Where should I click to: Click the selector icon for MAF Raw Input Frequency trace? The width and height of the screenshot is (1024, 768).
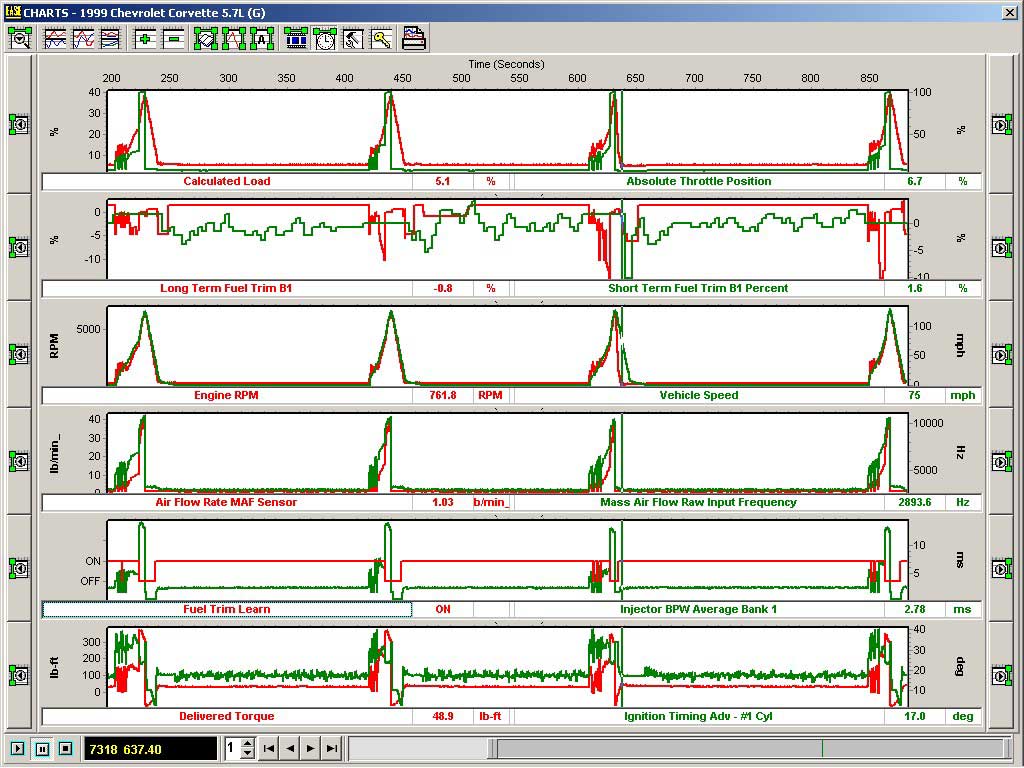tap(1002, 462)
